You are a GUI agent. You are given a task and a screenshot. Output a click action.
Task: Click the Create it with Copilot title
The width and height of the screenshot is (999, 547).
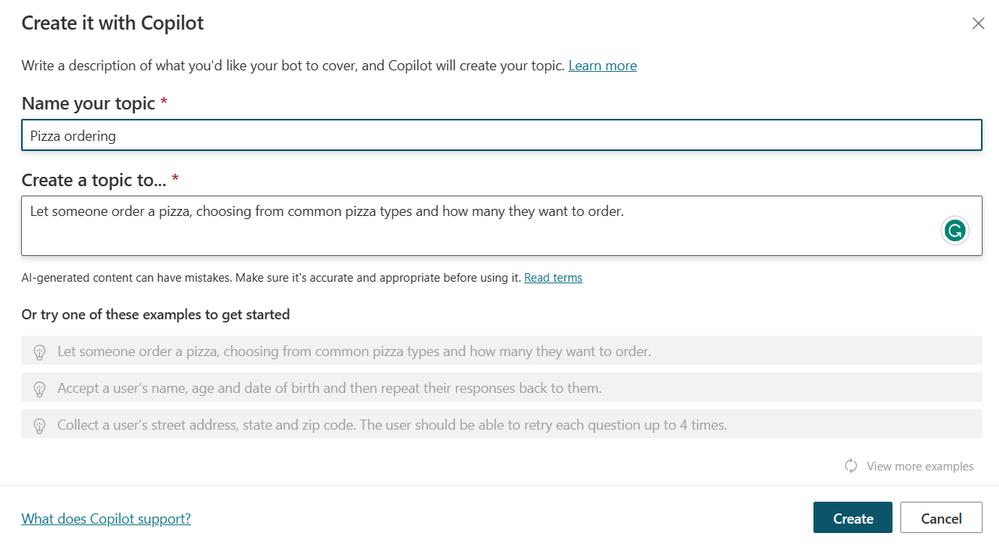(x=112, y=22)
